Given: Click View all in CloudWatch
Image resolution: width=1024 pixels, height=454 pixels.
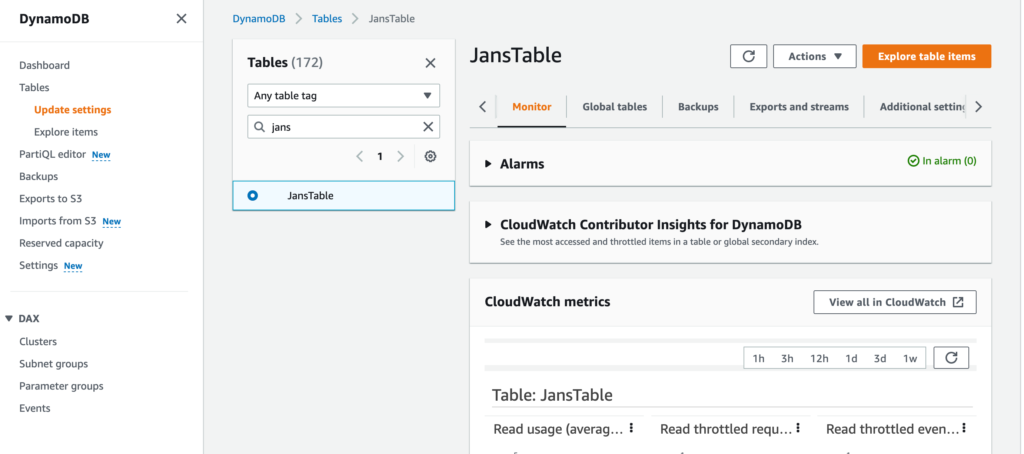Looking at the screenshot, I should pyautogui.click(x=895, y=302).
